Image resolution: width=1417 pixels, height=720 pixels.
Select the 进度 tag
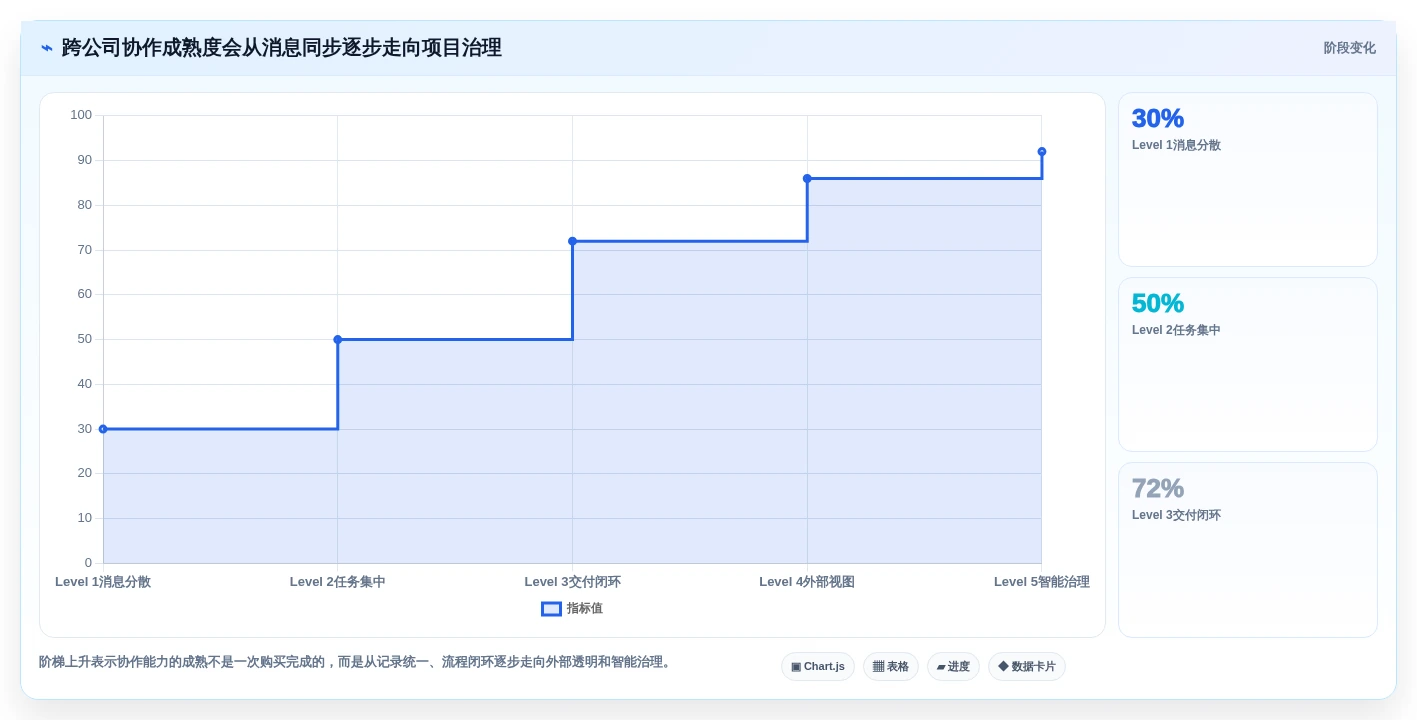point(953,666)
